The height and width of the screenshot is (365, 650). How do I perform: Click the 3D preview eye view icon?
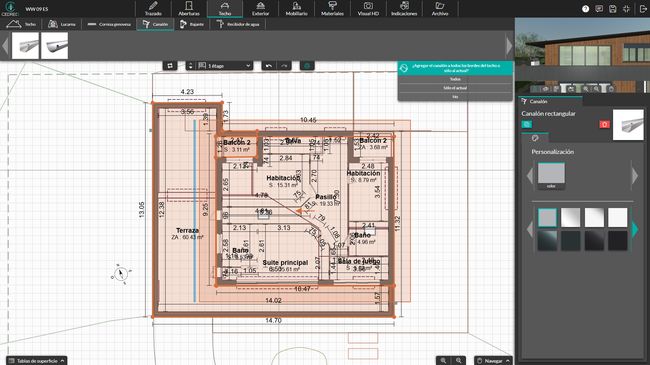click(x=546, y=89)
